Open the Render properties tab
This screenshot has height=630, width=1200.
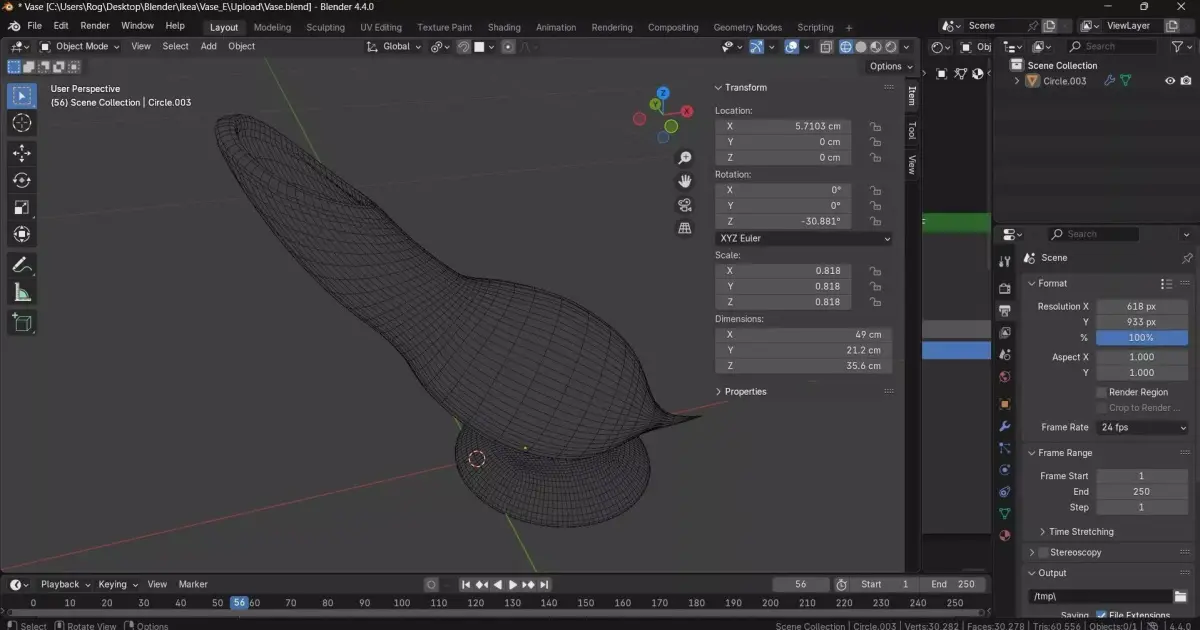(1005, 287)
